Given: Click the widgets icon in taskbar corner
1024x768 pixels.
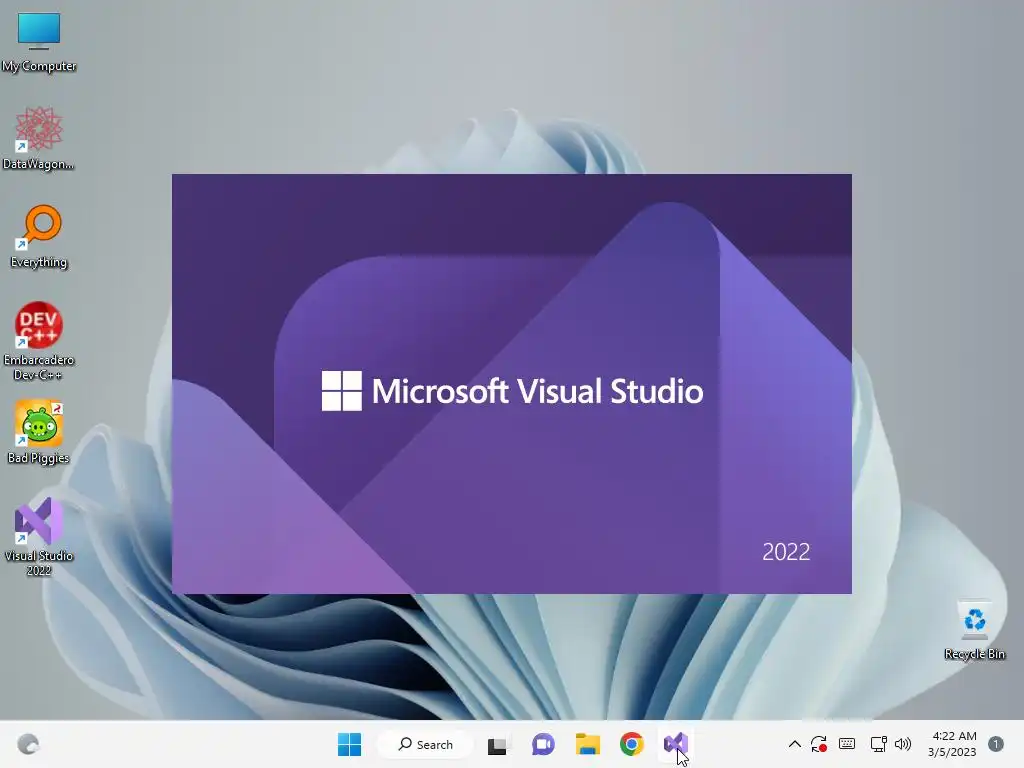Looking at the screenshot, I should click(28, 744).
